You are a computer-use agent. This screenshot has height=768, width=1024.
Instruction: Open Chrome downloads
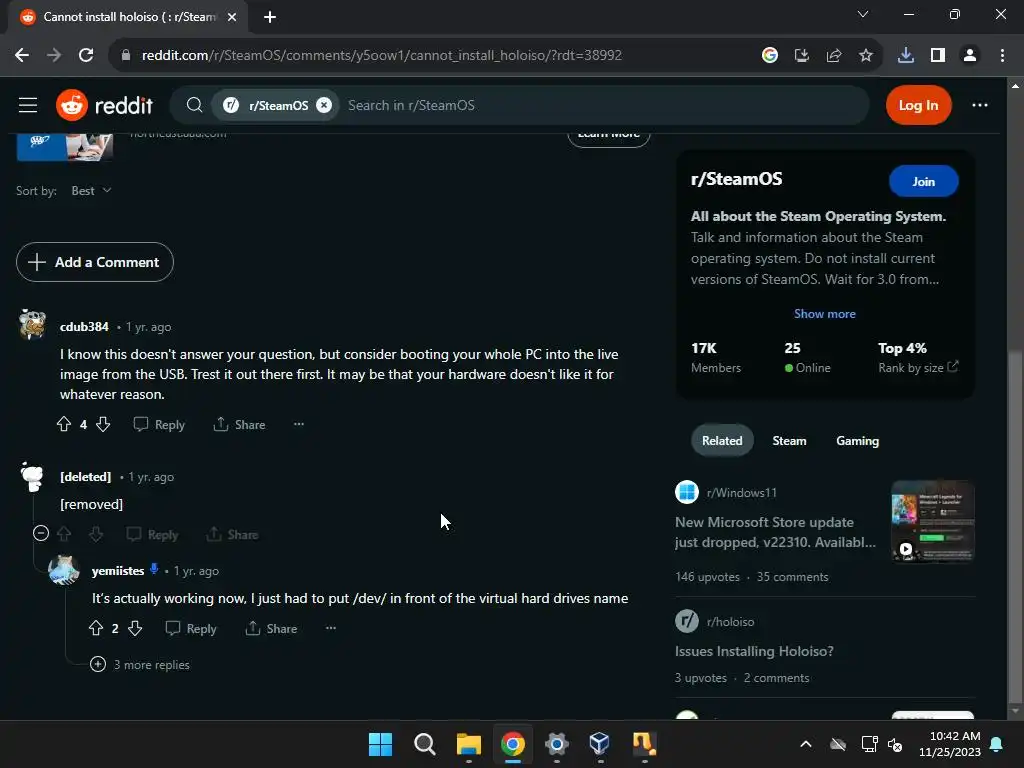[905, 56]
